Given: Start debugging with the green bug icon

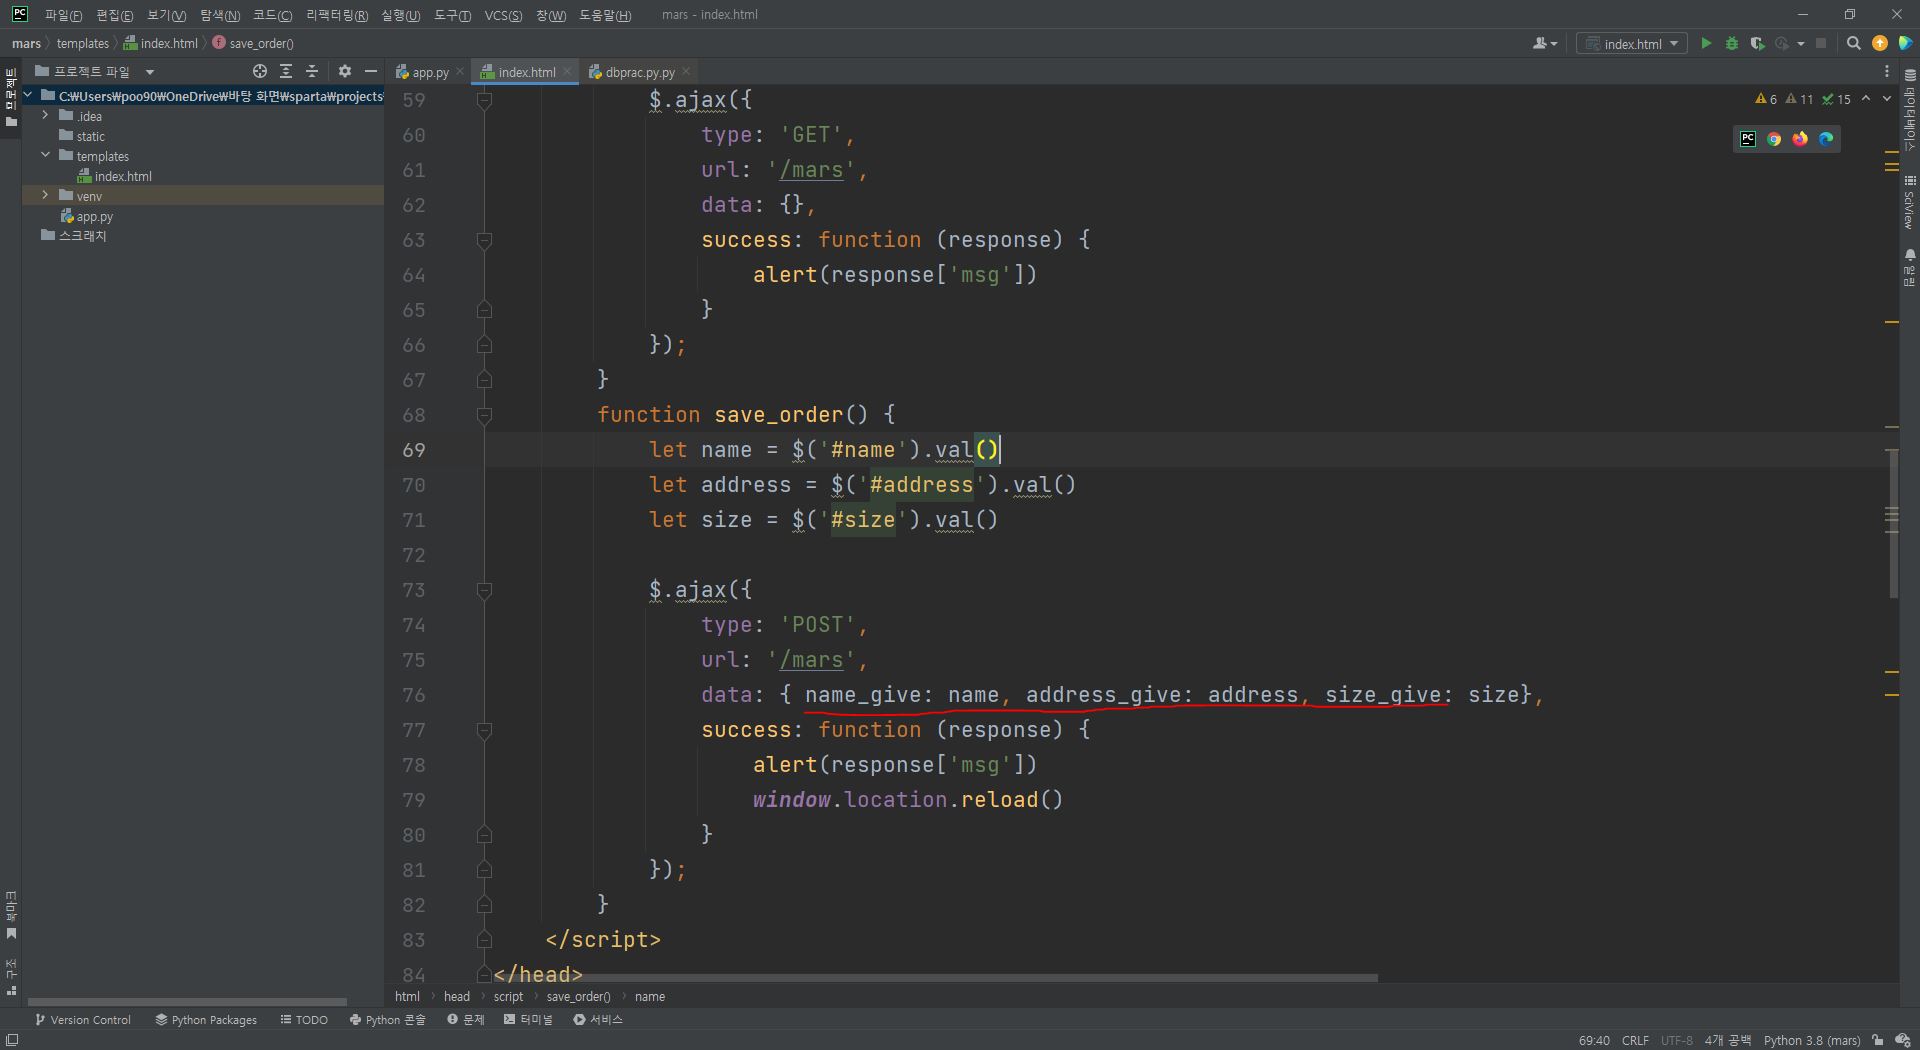Looking at the screenshot, I should tap(1732, 43).
